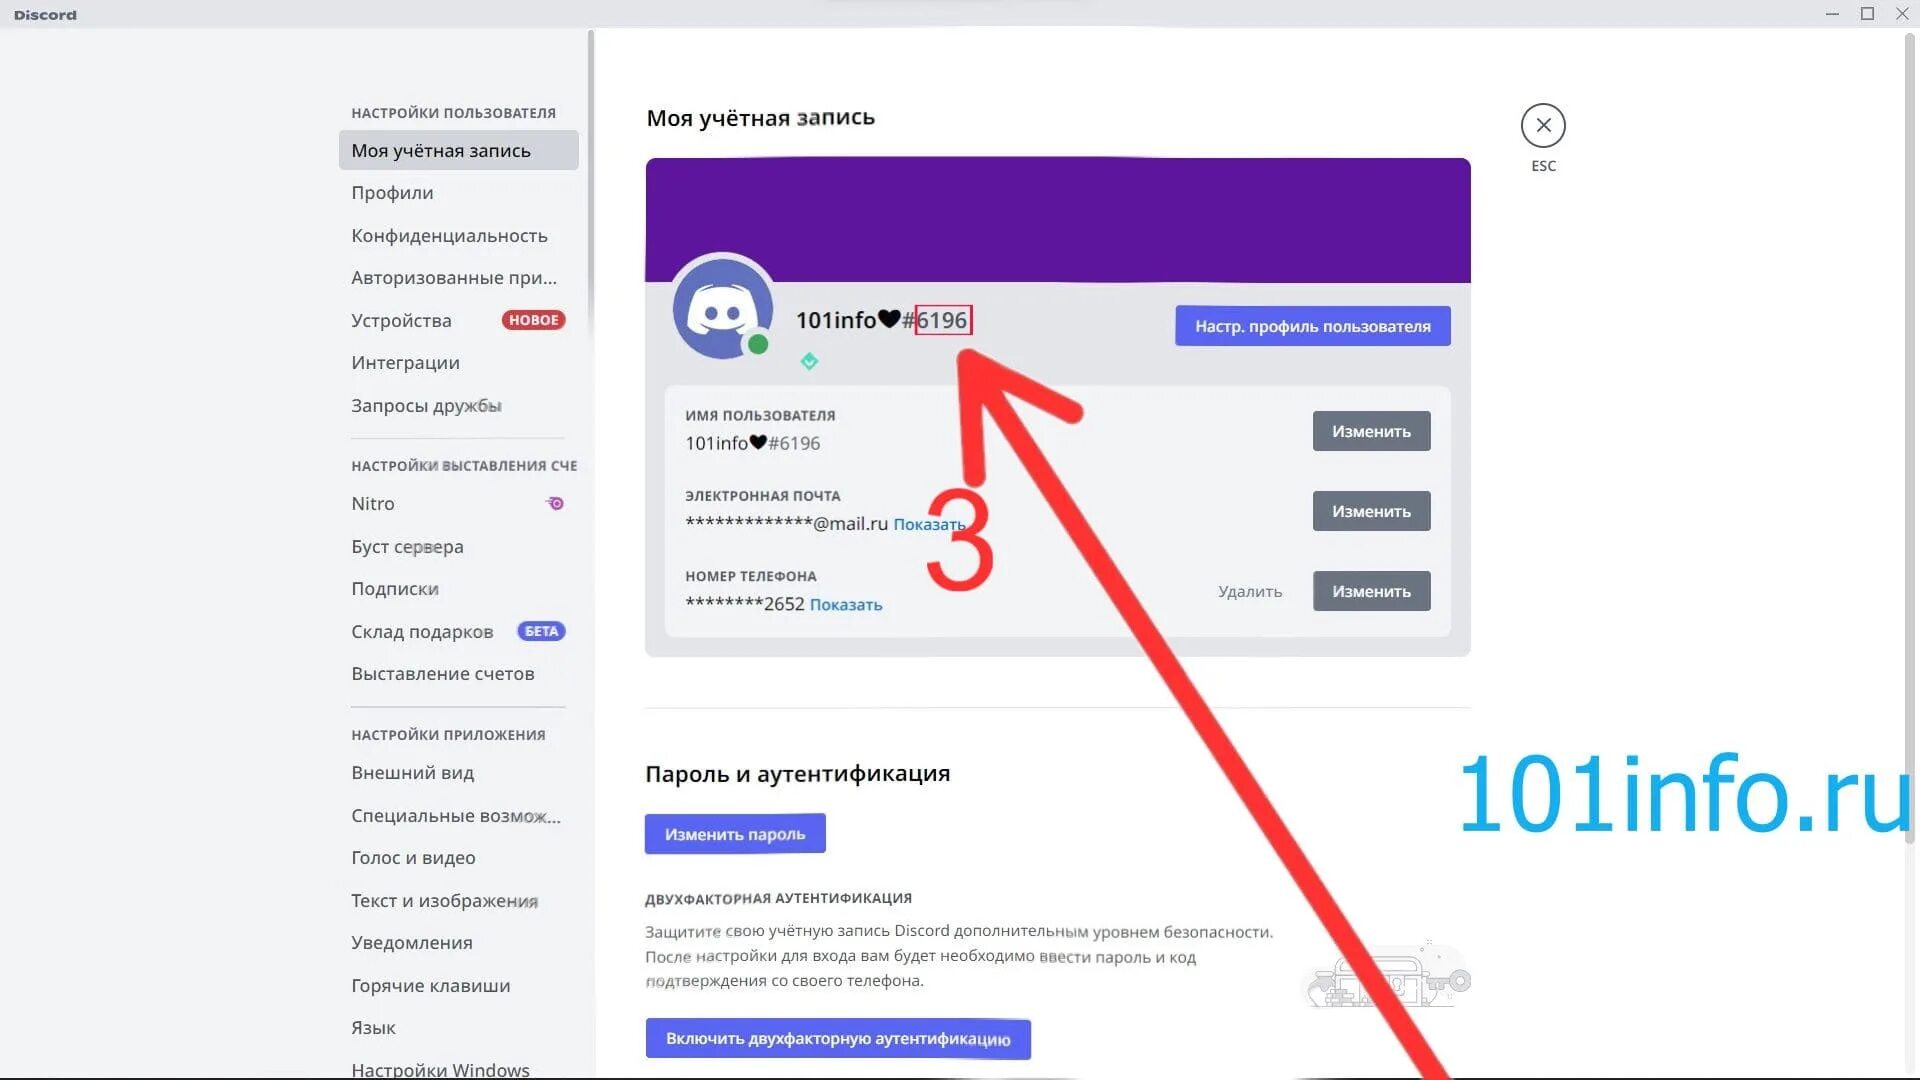Open Настройки Windows section
Screen dimensions: 1920x1080
coord(458,1068)
